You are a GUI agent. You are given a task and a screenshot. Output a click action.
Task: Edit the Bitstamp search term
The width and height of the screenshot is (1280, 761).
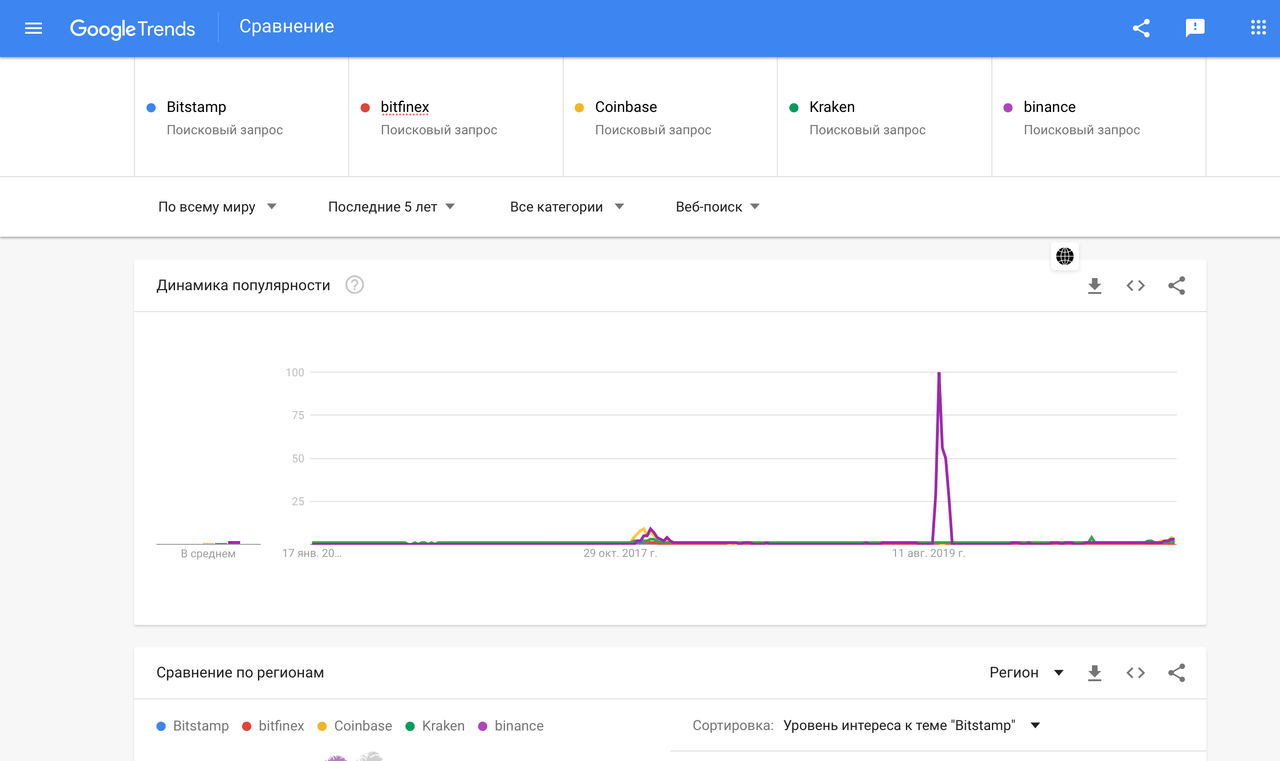[x=241, y=117]
